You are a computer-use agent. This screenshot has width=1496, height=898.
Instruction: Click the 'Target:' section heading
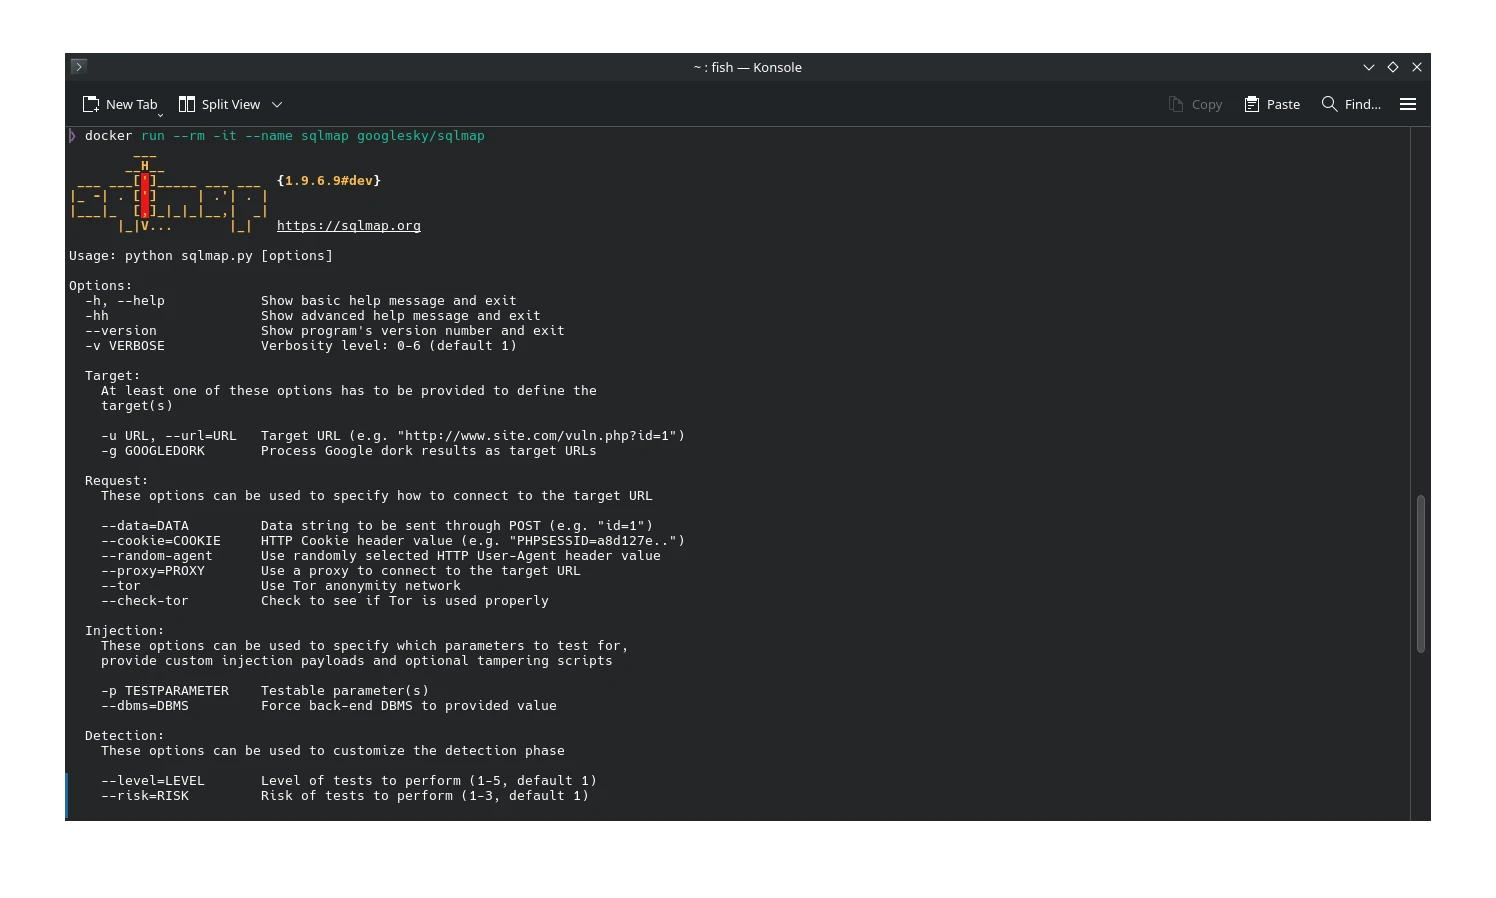[113, 376]
